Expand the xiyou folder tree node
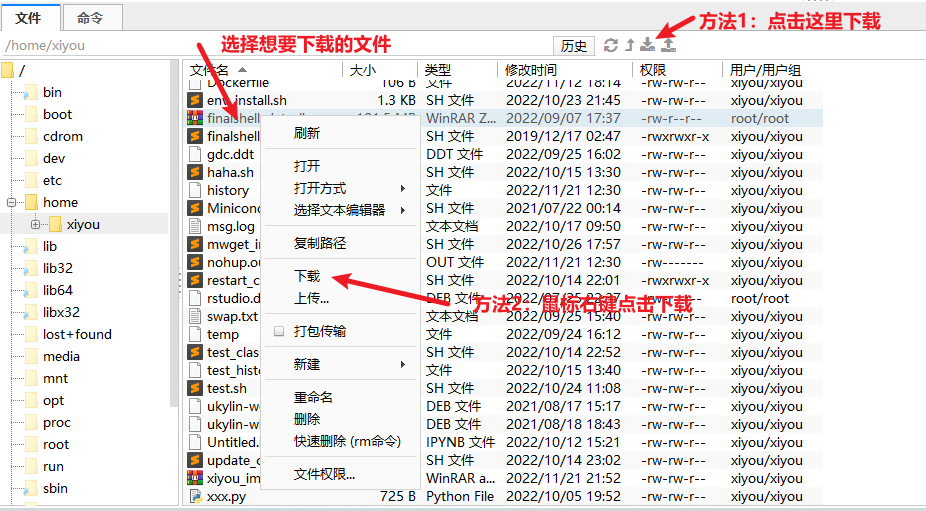 (35, 224)
